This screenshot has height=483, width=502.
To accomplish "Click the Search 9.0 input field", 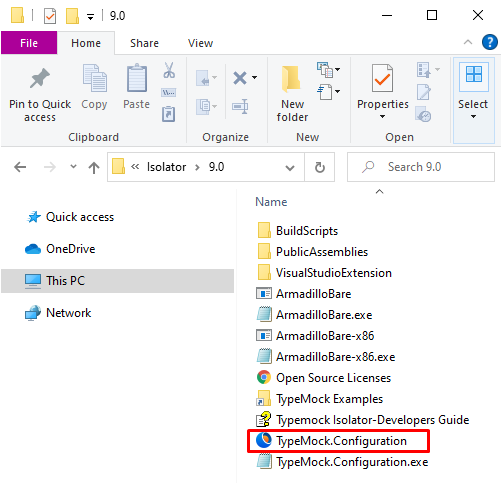I will (421, 167).
